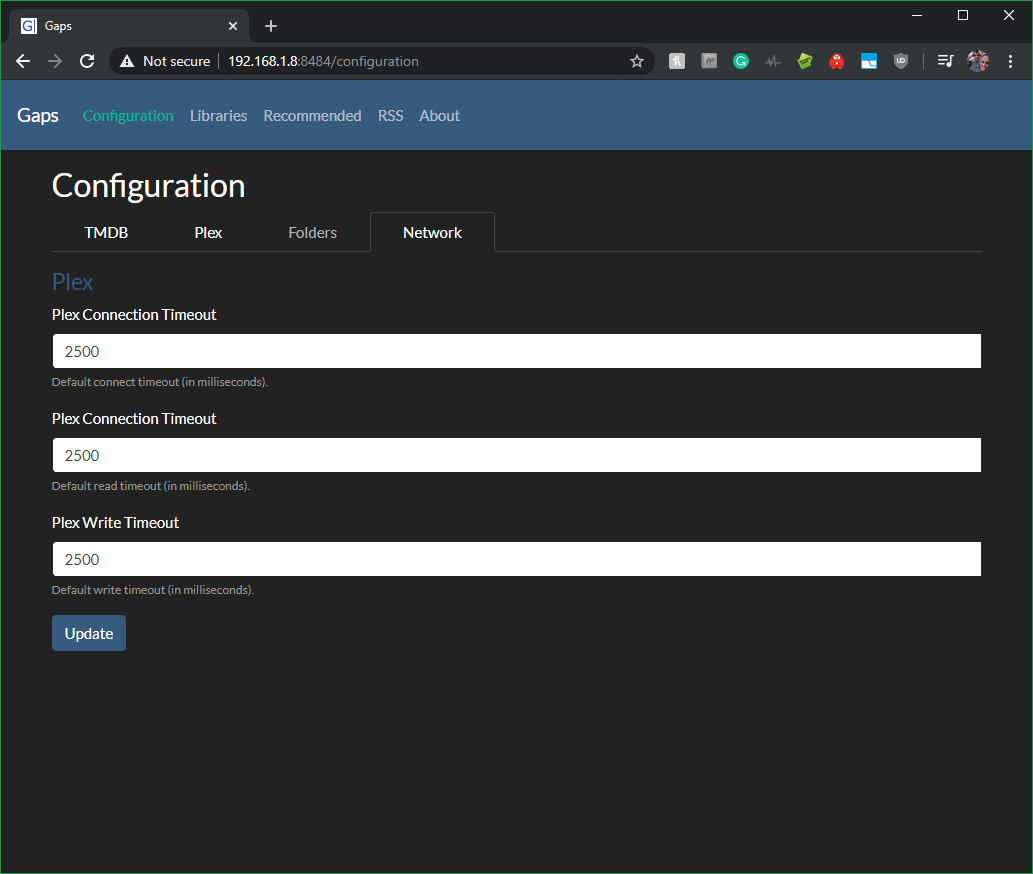The width and height of the screenshot is (1033, 874).
Task: Open a new browser tab
Action: [271, 26]
